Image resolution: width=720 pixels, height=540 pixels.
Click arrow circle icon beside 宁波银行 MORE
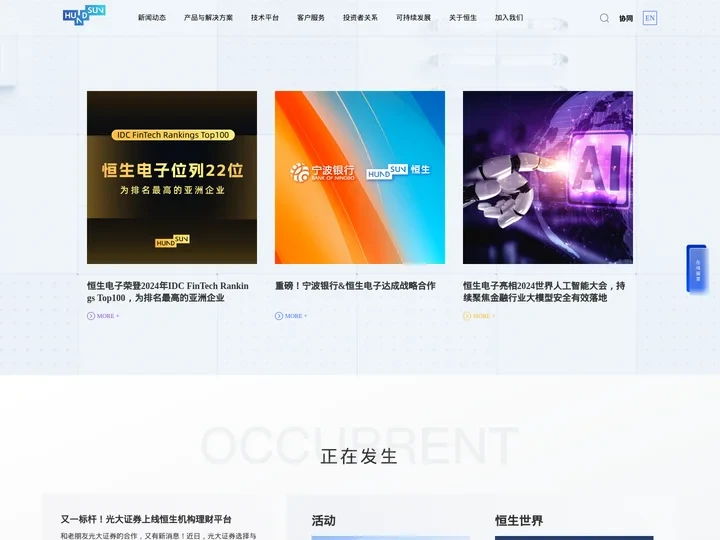(x=279, y=316)
